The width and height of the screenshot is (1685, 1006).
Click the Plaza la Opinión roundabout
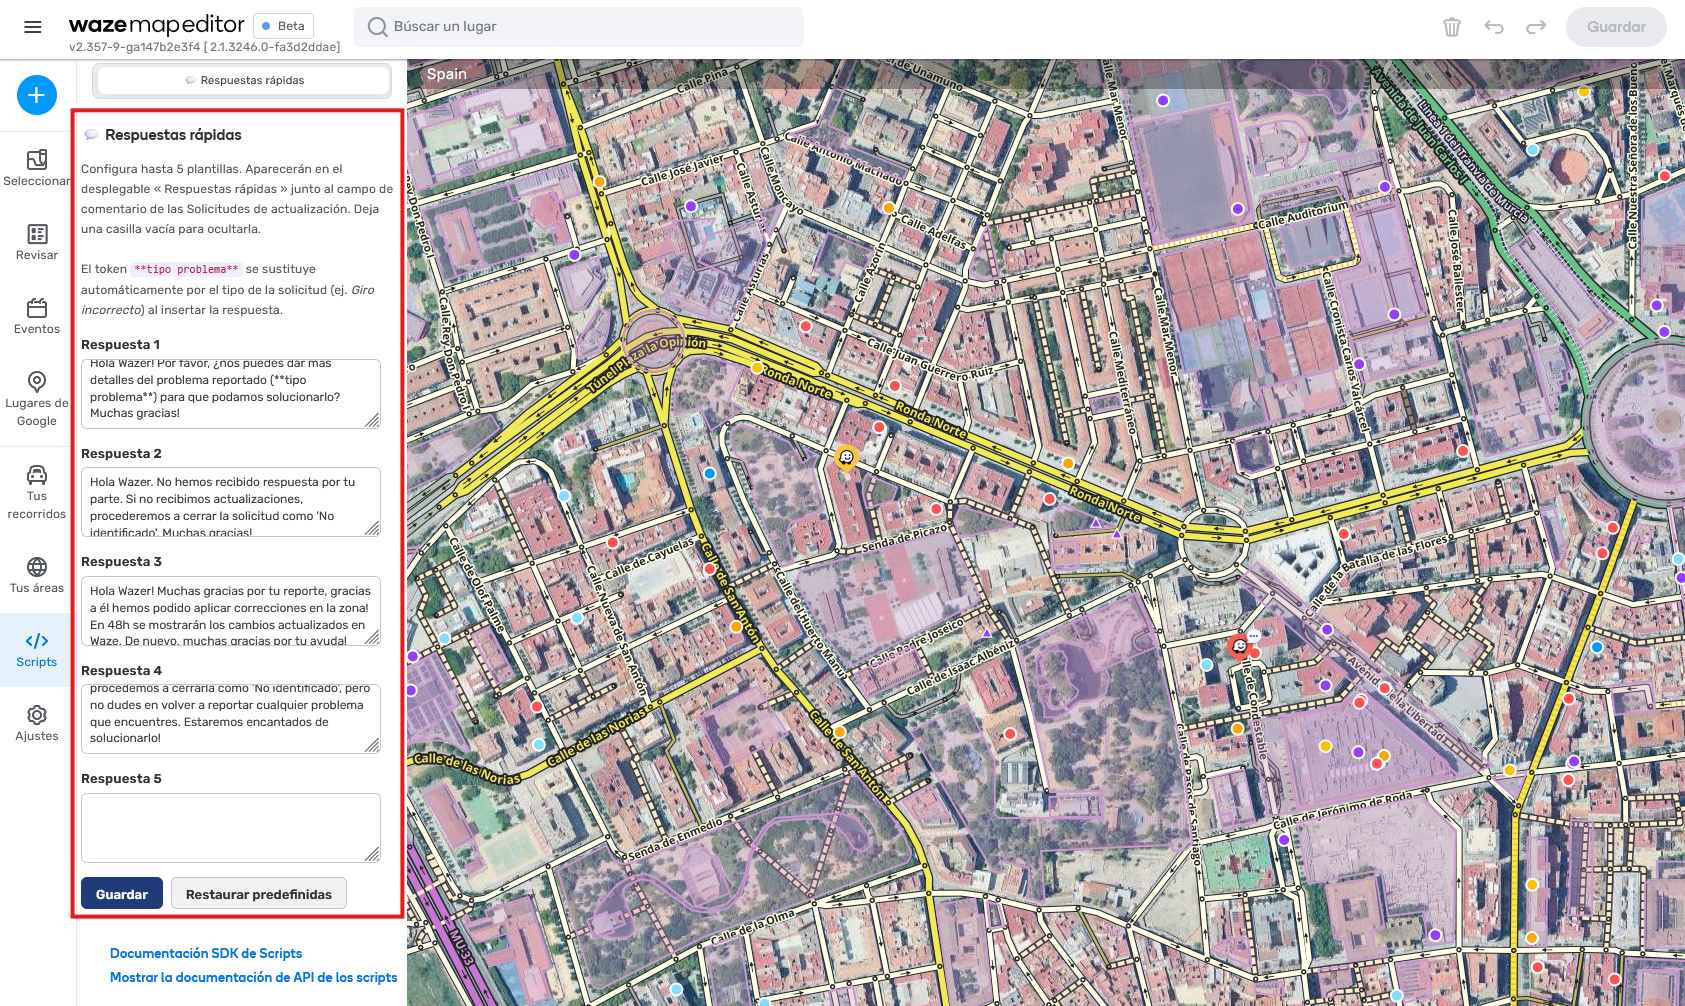[652, 341]
